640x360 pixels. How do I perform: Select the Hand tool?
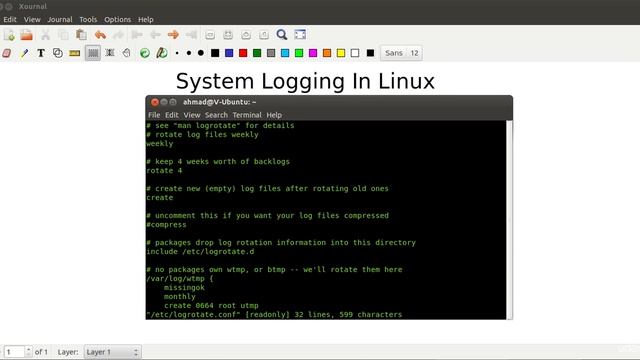tap(127, 53)
